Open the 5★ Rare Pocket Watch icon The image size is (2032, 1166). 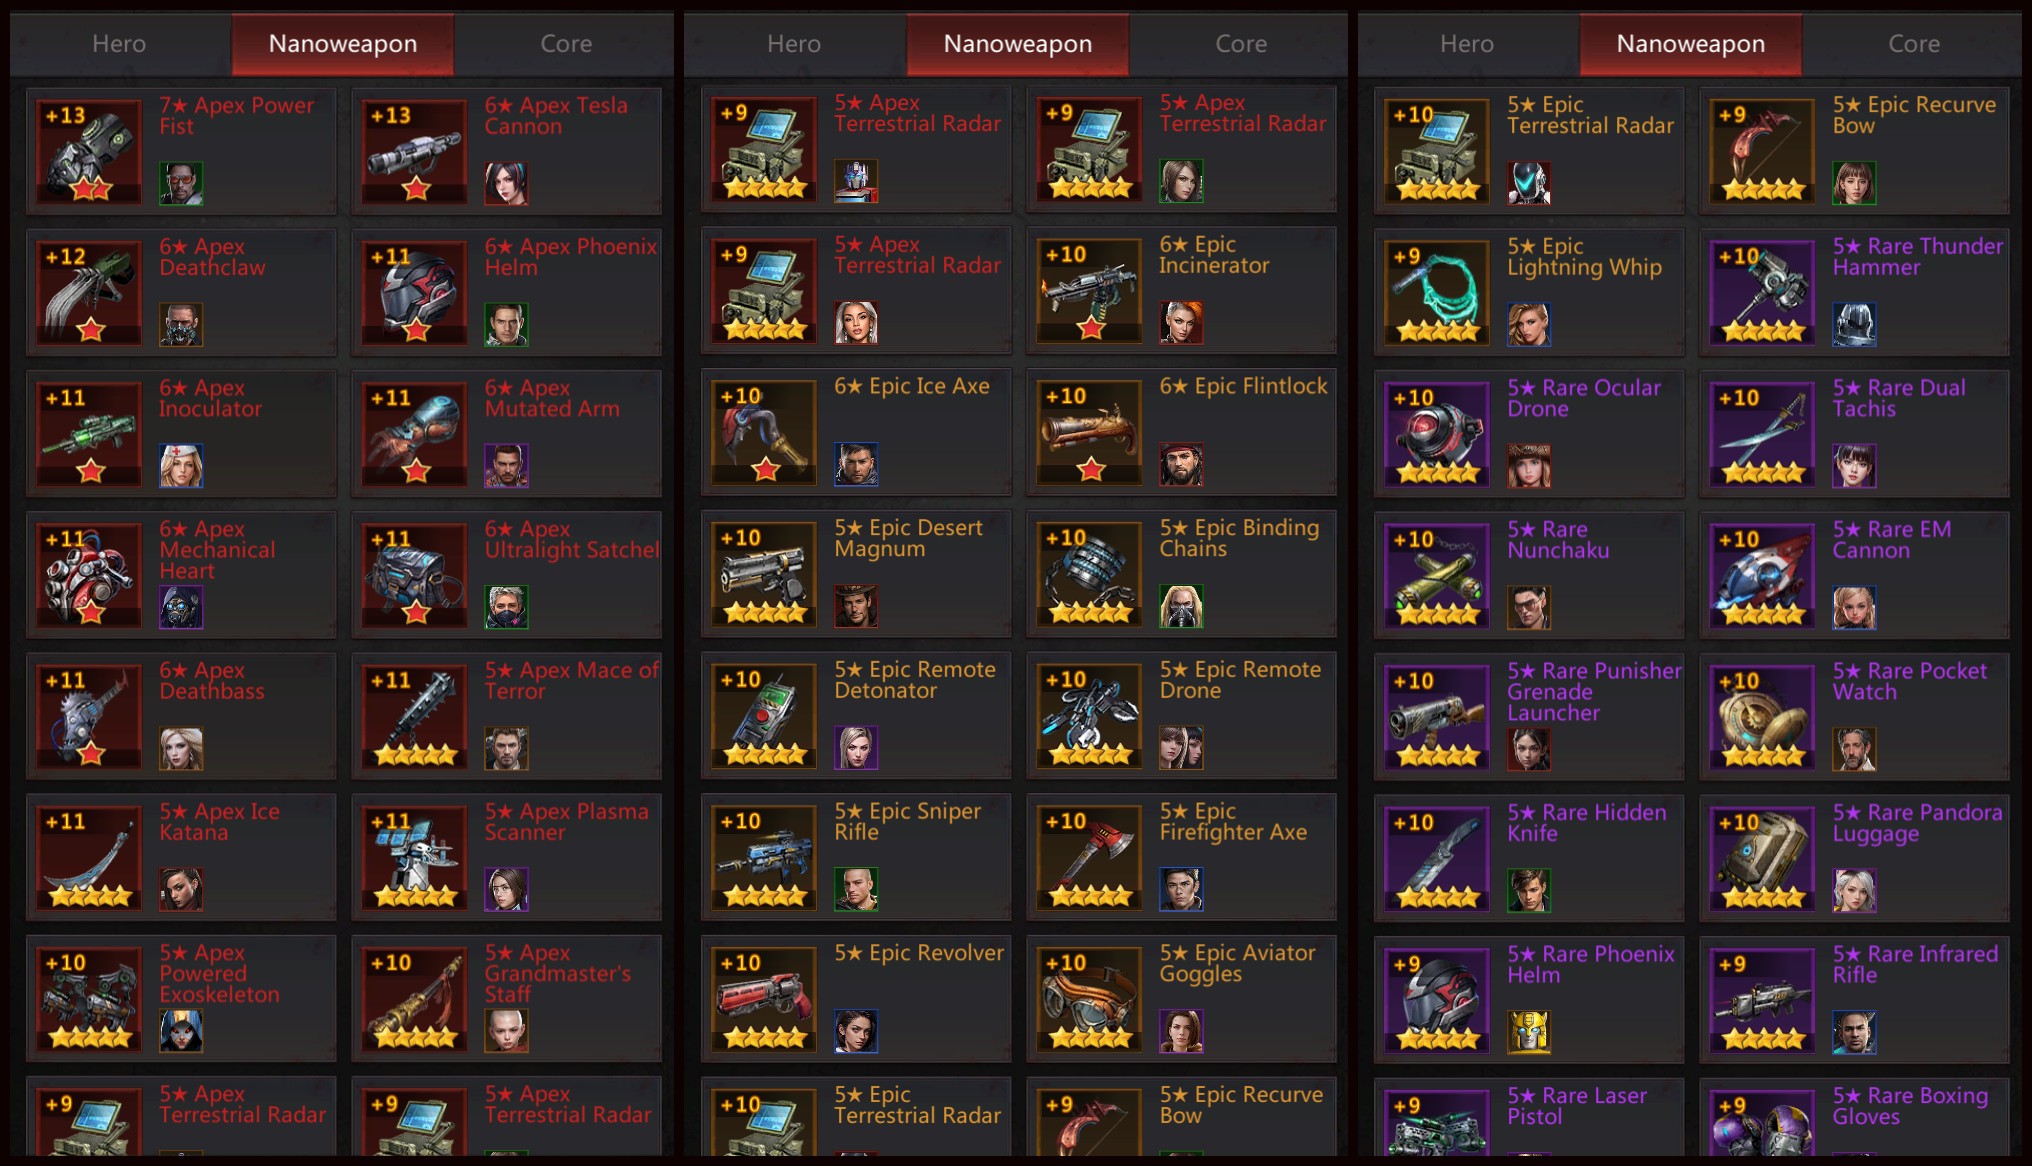point(1762,717)
